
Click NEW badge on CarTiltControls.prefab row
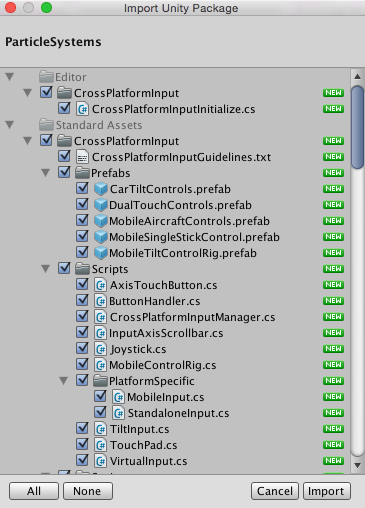(333, 189)
